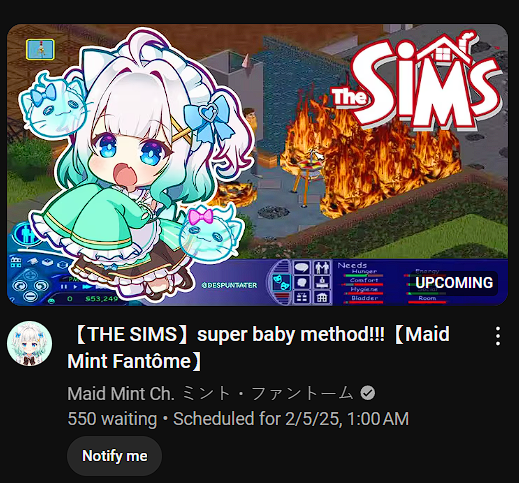Image resolution: width=519 pixels, height=483 pixels.
Task: Click the verified checkmark badge
Action: 367,393
